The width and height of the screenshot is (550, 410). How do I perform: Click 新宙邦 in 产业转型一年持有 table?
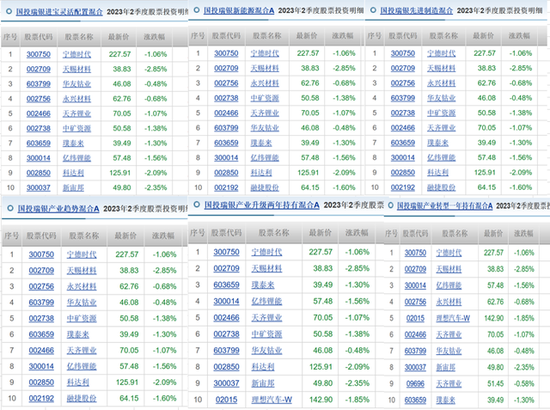coord(445,367)
